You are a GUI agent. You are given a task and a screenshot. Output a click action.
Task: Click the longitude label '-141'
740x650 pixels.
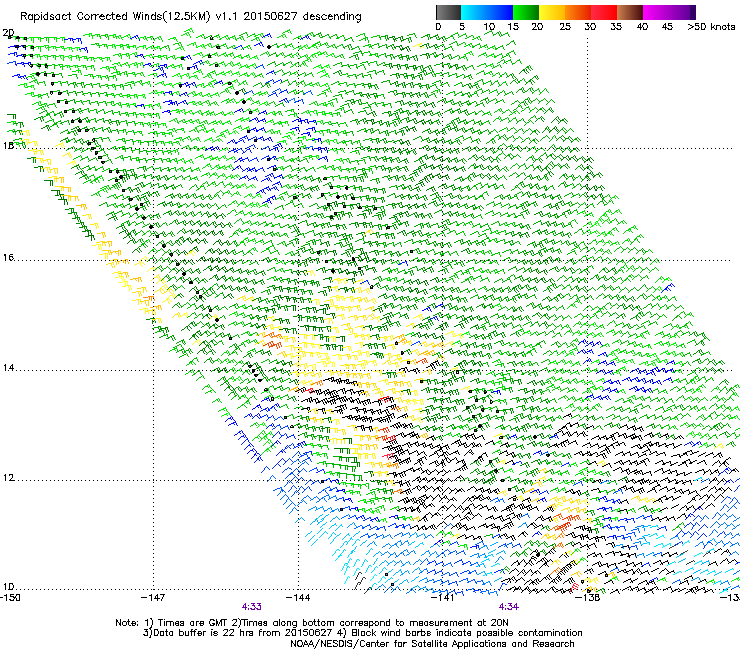coord(442,598)
